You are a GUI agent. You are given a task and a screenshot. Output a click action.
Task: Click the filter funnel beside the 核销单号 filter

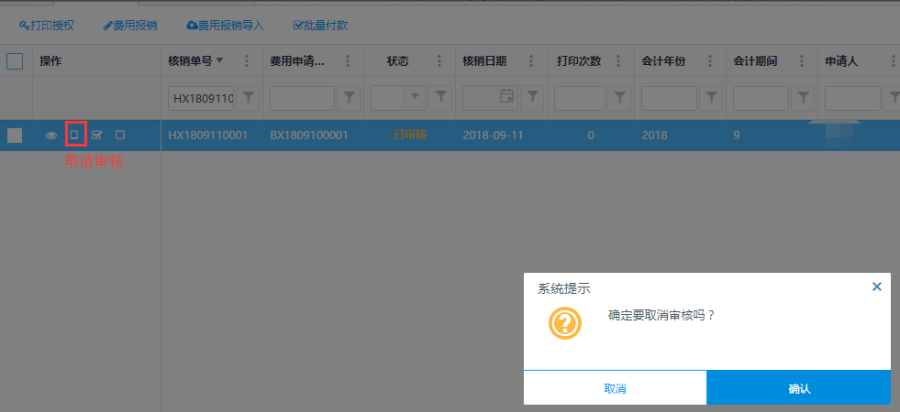[249, 98]
